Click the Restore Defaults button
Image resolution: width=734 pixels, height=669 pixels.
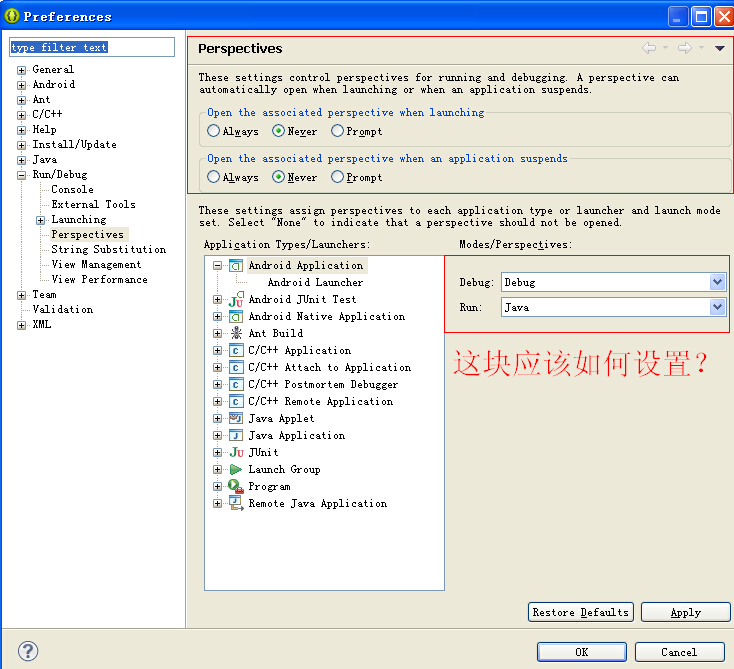(x=580, y=612)
